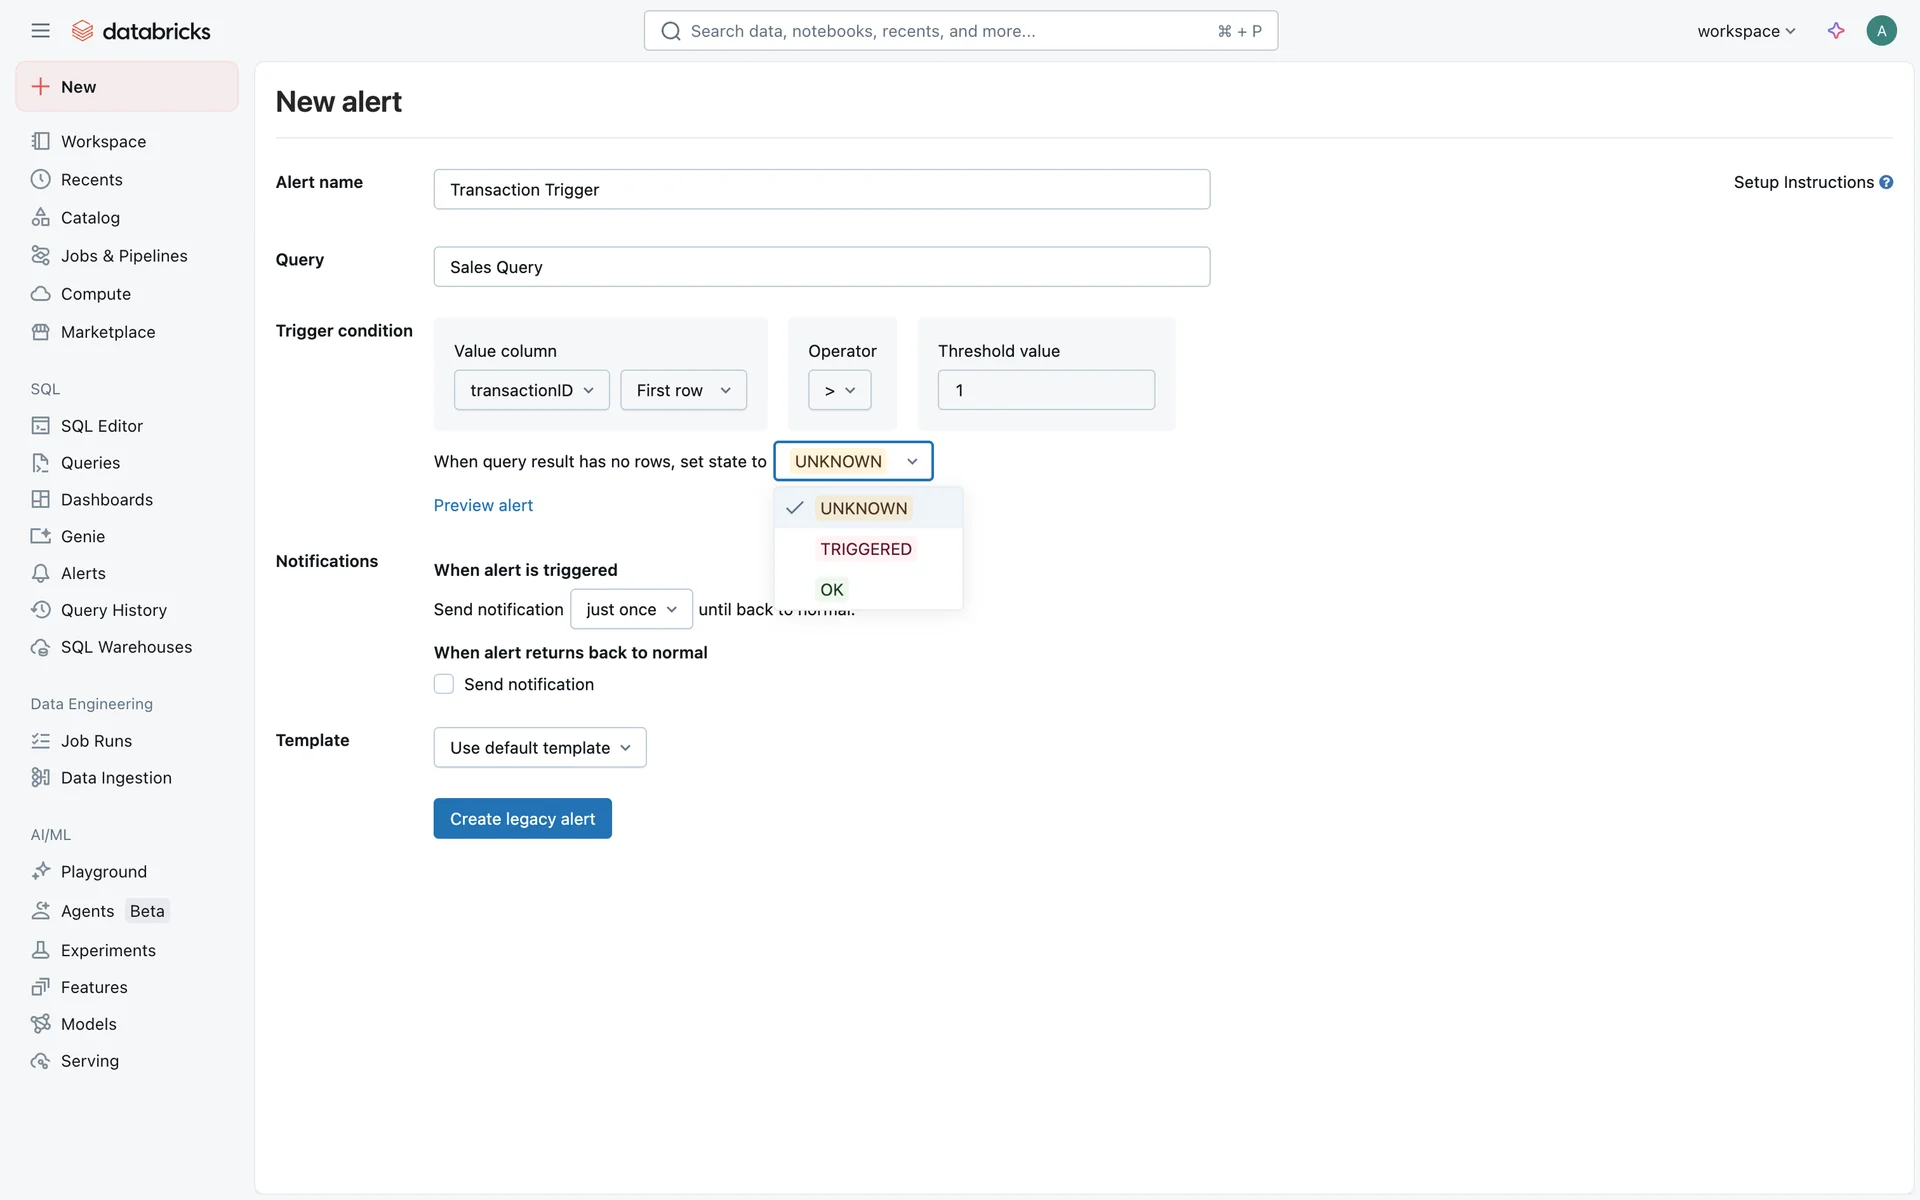Click the user avatar icon
1920x1200 pixels.
1881,31
